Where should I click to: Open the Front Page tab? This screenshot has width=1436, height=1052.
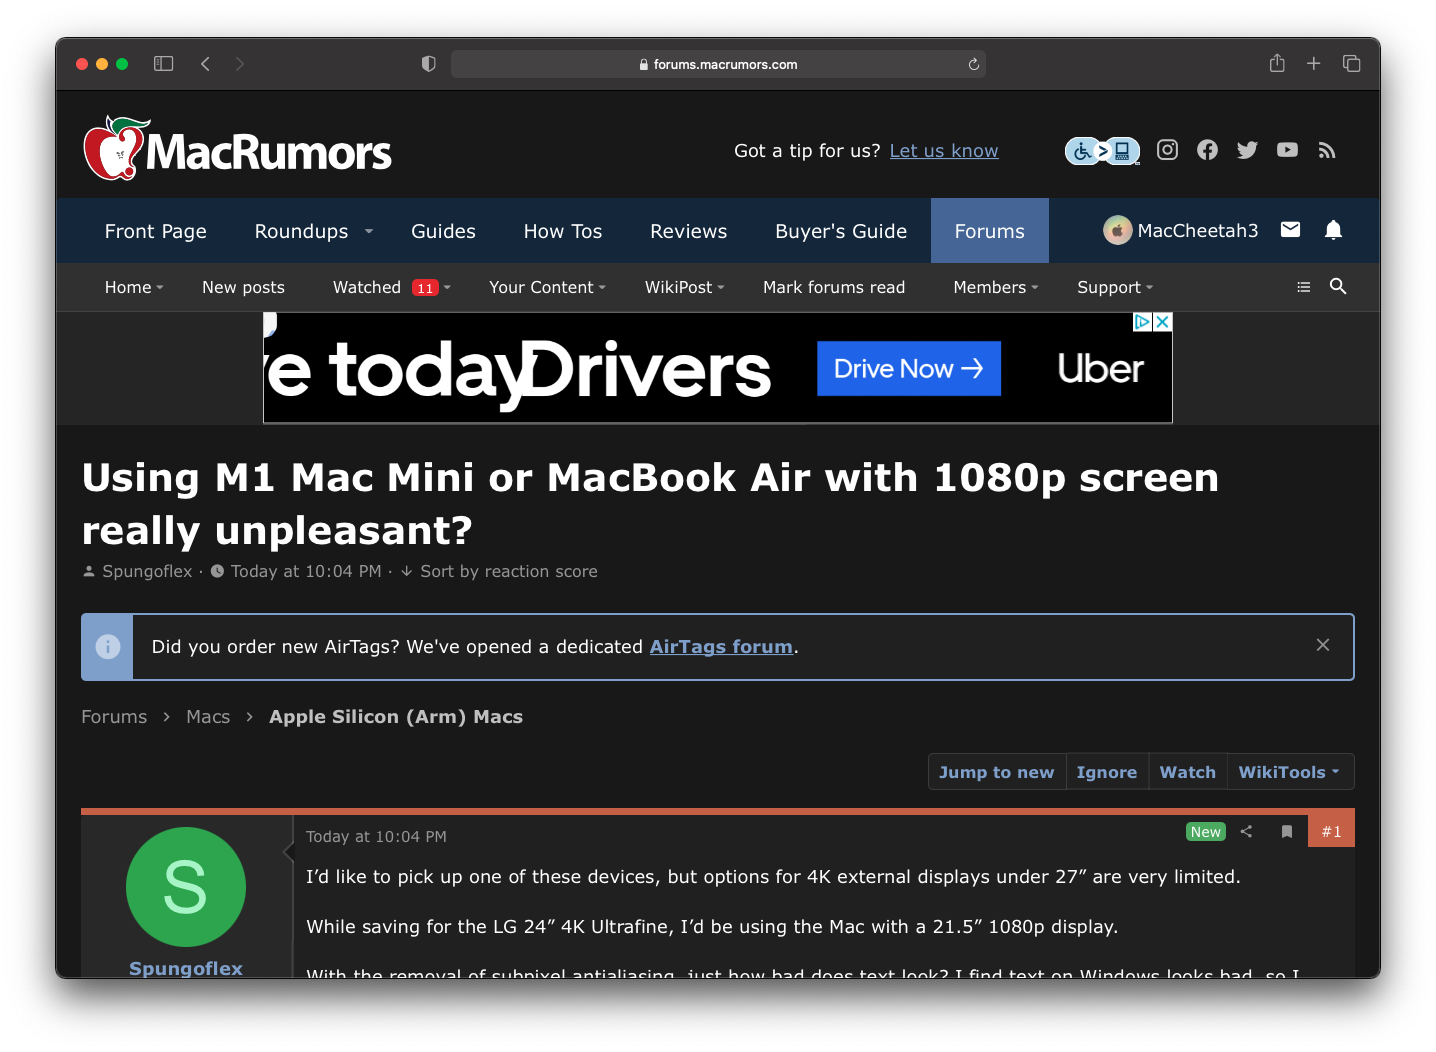tap(156, 231)
